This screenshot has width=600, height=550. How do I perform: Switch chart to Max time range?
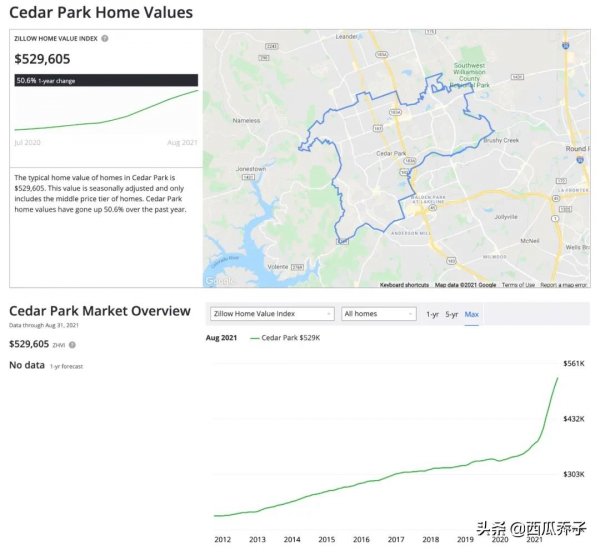click(471, 314)
